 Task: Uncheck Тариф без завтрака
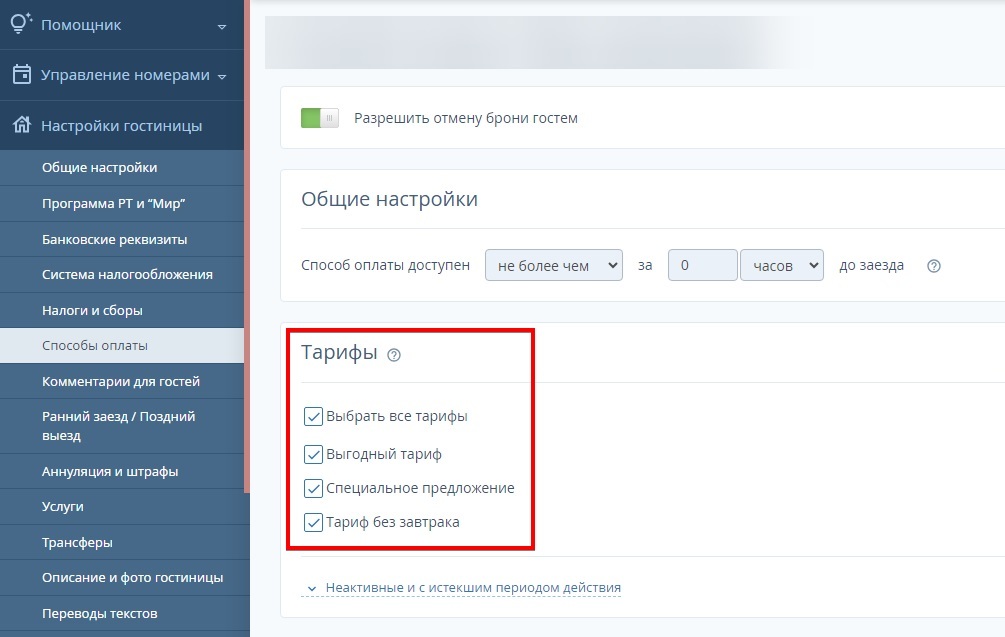click(x=312, y=522)
